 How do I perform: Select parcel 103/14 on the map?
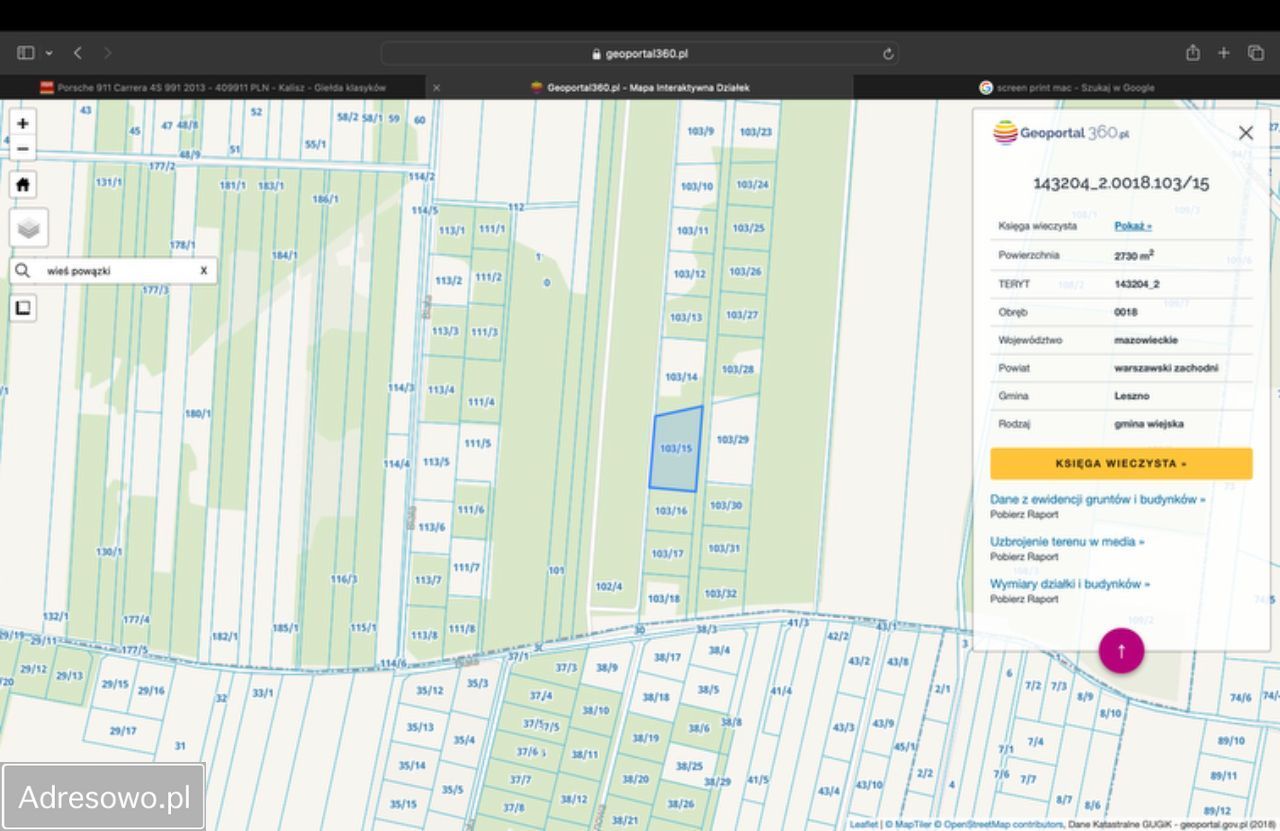(681, 377)
